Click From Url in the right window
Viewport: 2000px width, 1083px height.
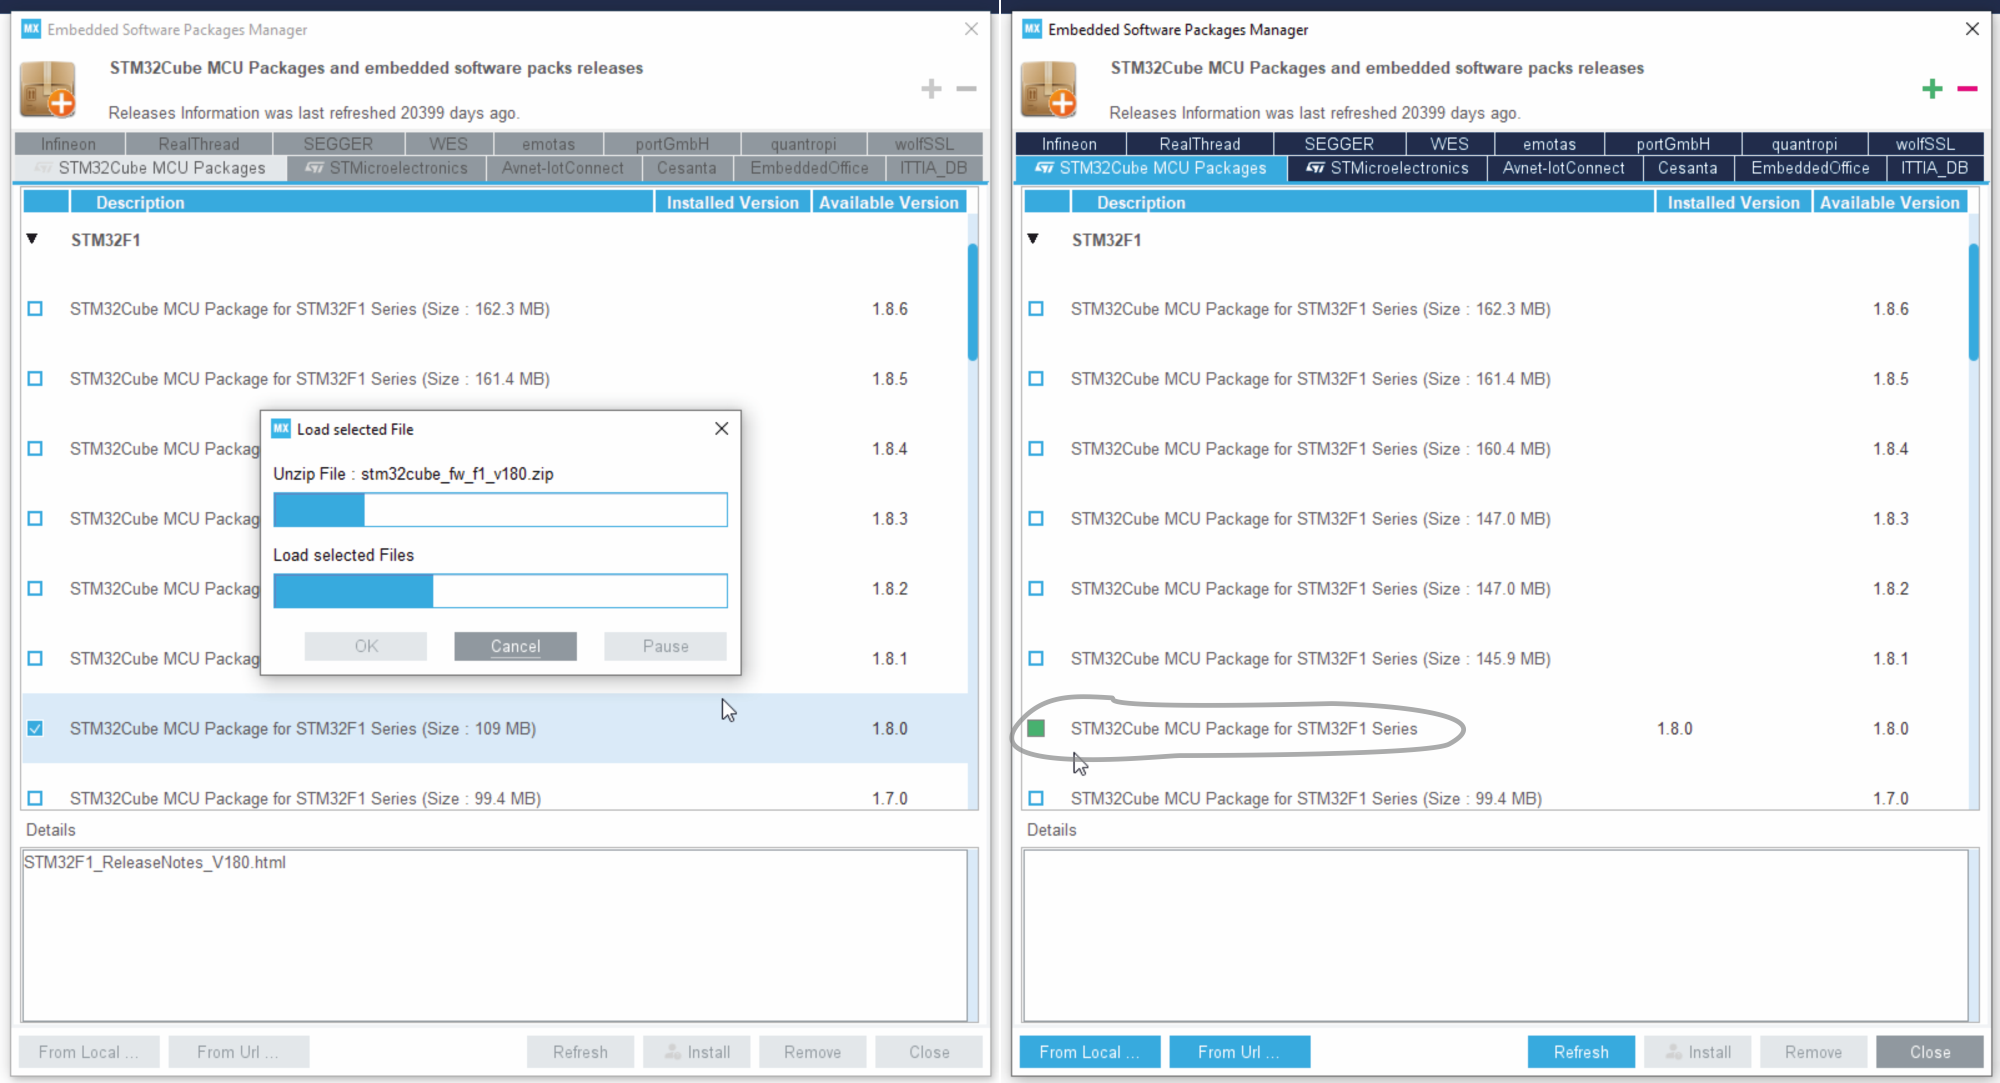coord(1239,1052)
